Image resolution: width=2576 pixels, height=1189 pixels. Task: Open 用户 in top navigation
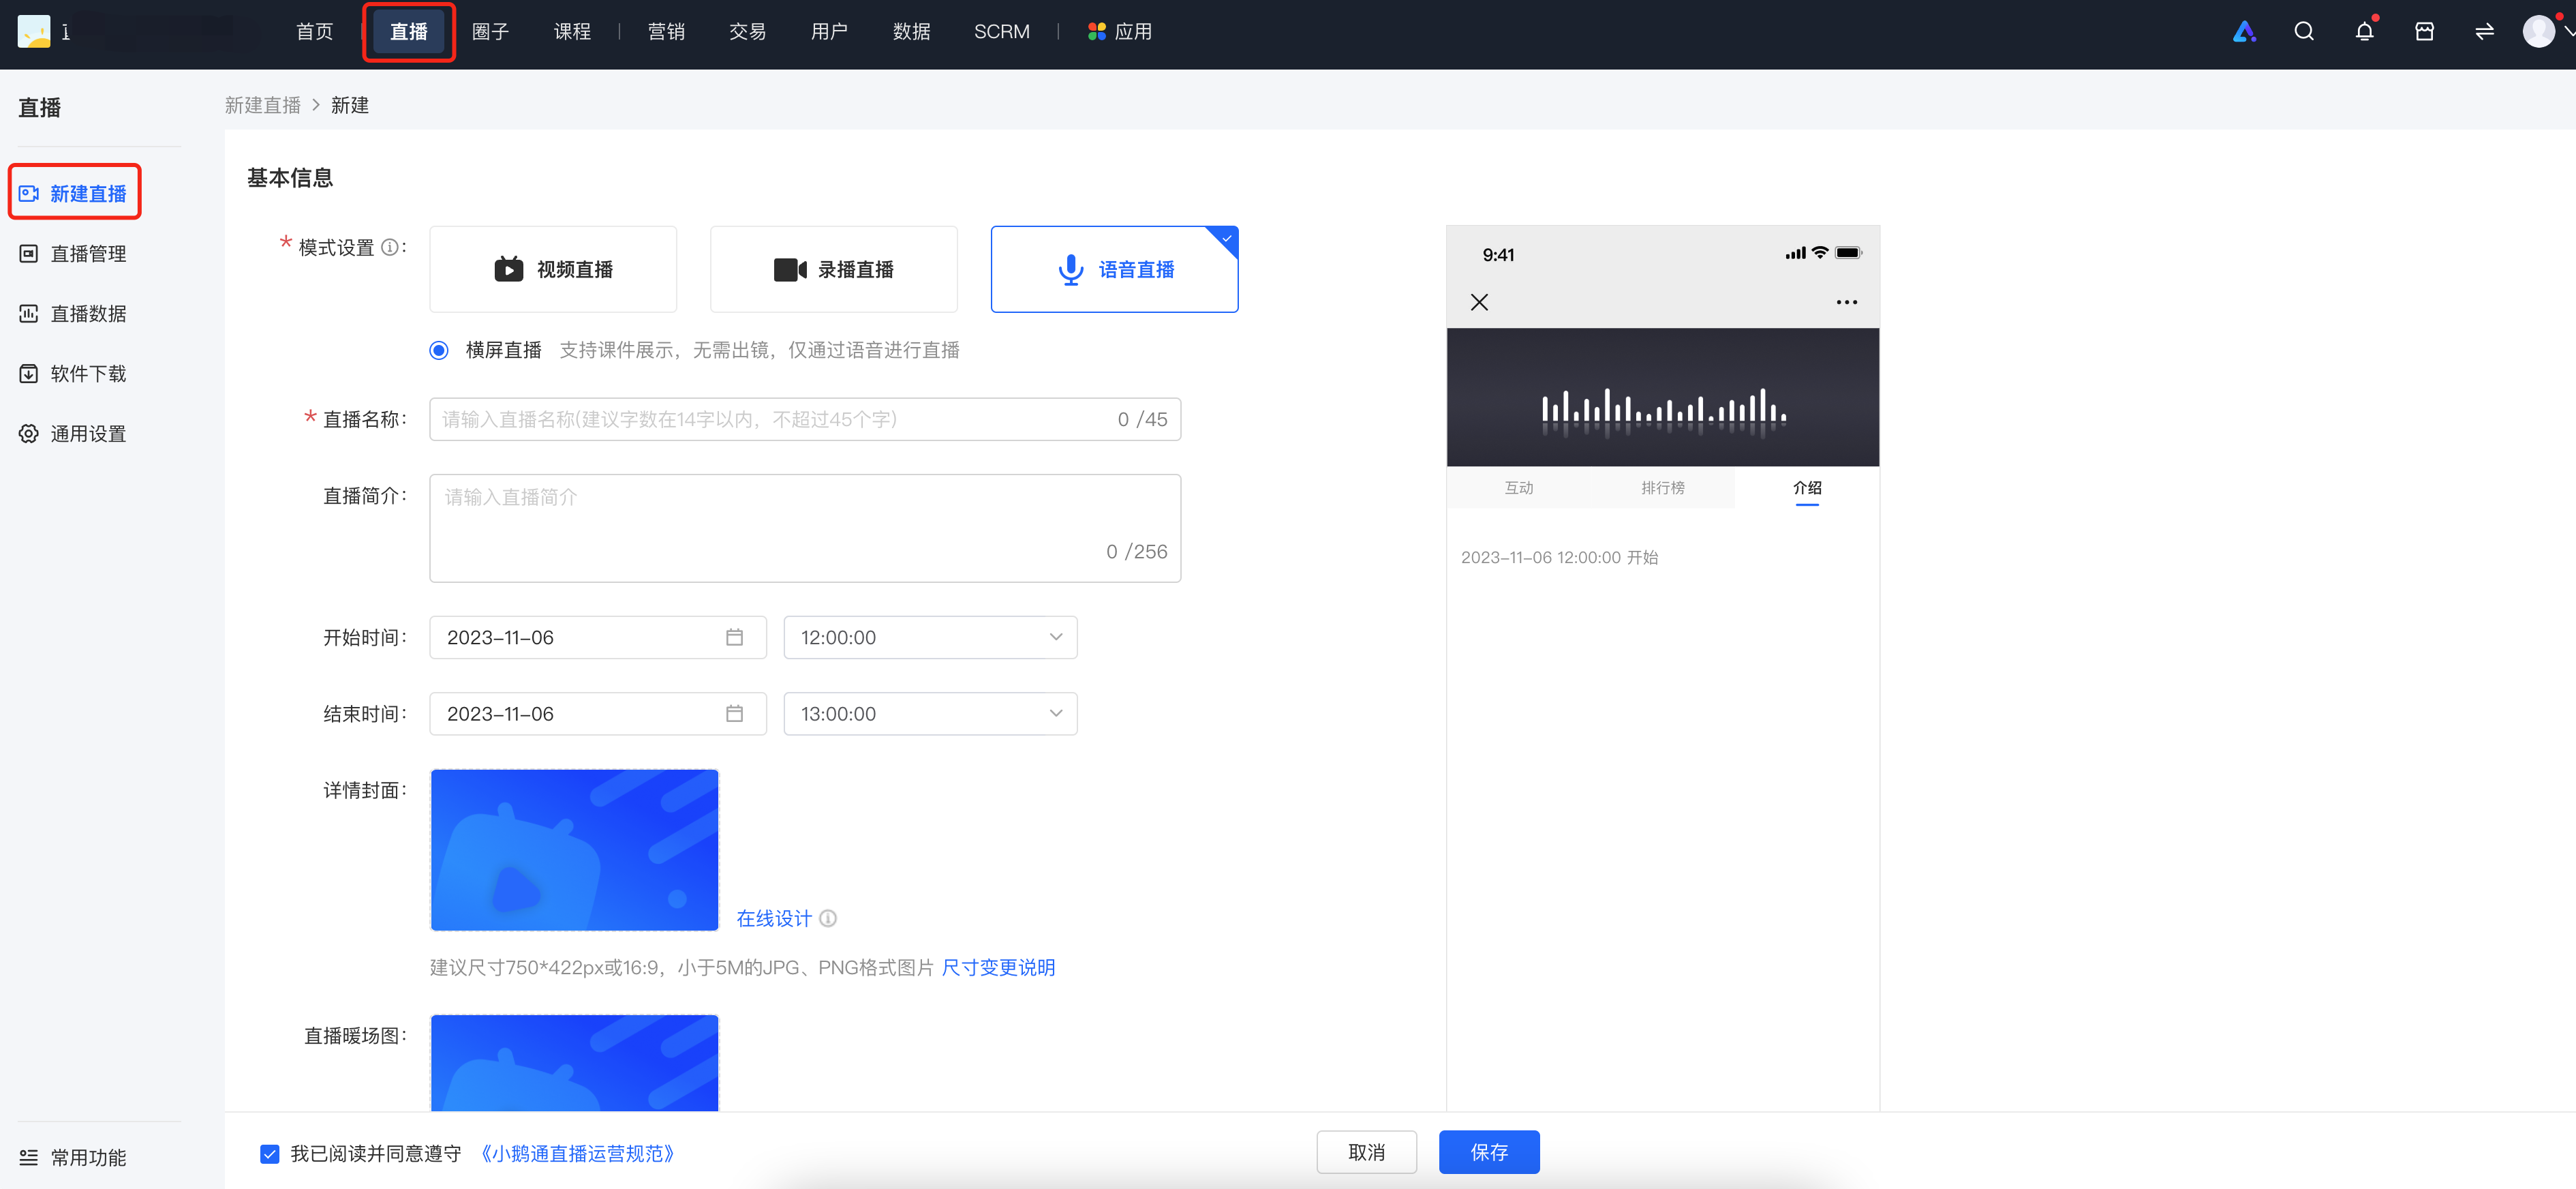tap(829, 32)
